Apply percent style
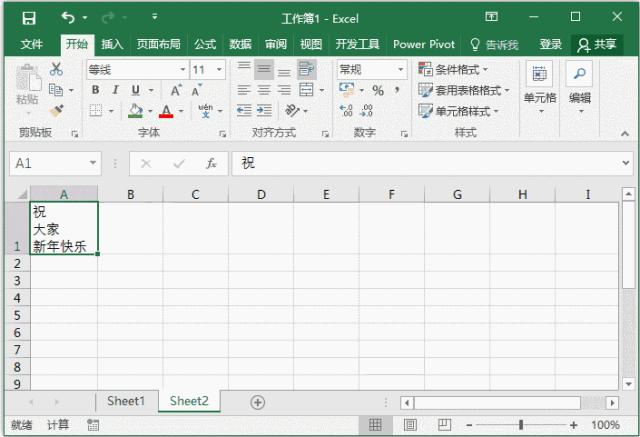Screen dimensions: 640x437 [x=378, y=90]
